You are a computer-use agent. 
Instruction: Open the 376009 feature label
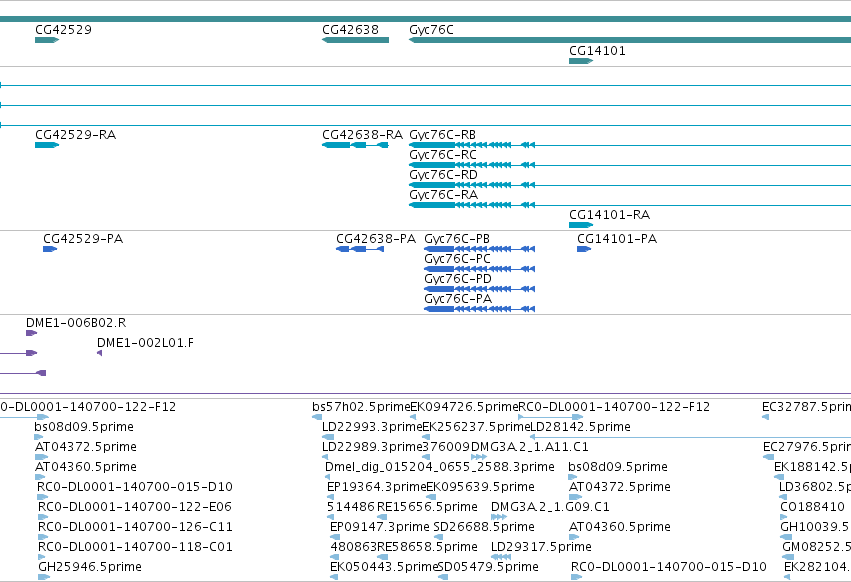click(x=446, y=447)
